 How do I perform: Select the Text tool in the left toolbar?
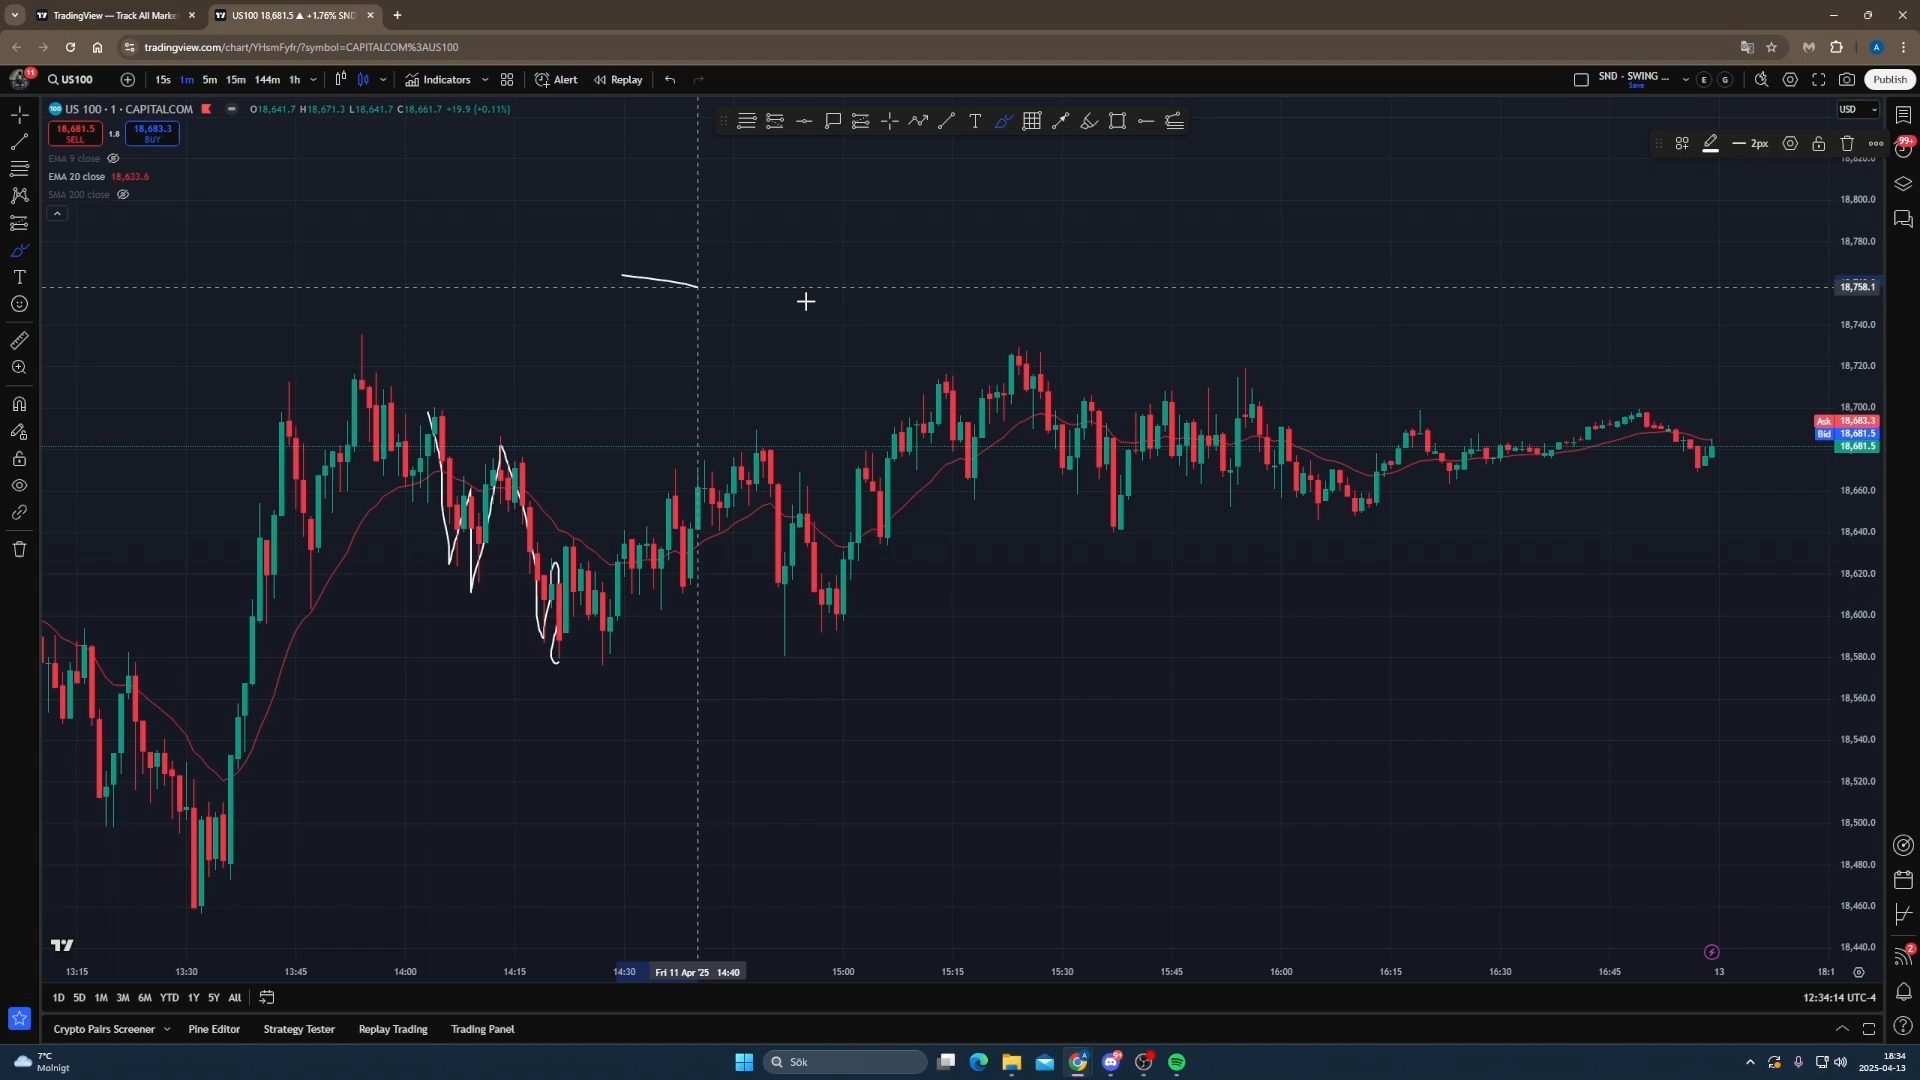pos(19,277)
